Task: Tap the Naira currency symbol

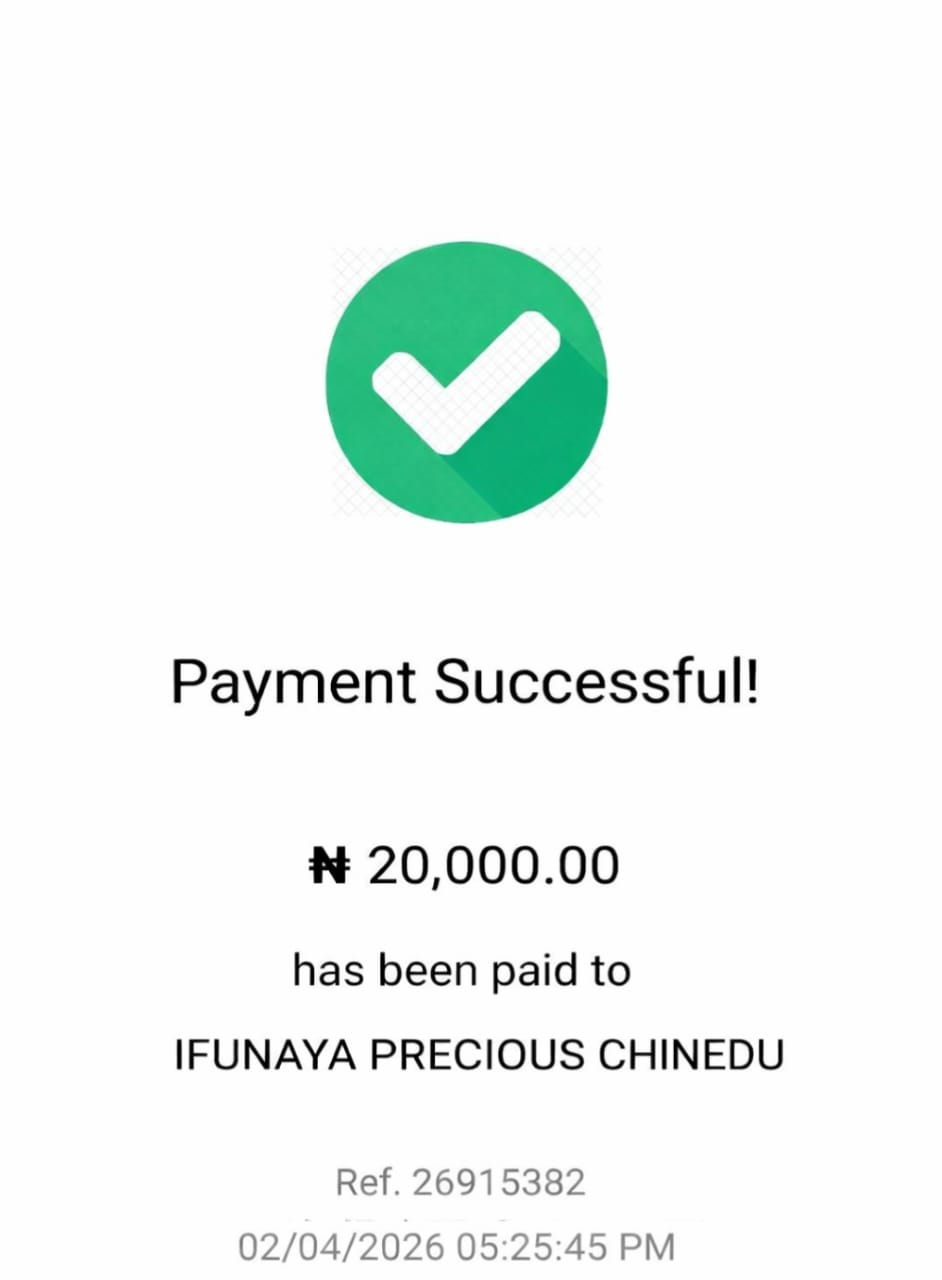Action: pos(329,866)
